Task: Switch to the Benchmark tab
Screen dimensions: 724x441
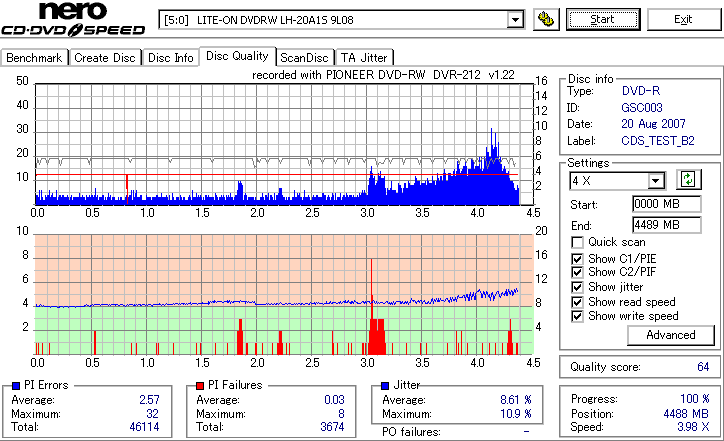Action: pyautogui.click(x=34, y=58)
